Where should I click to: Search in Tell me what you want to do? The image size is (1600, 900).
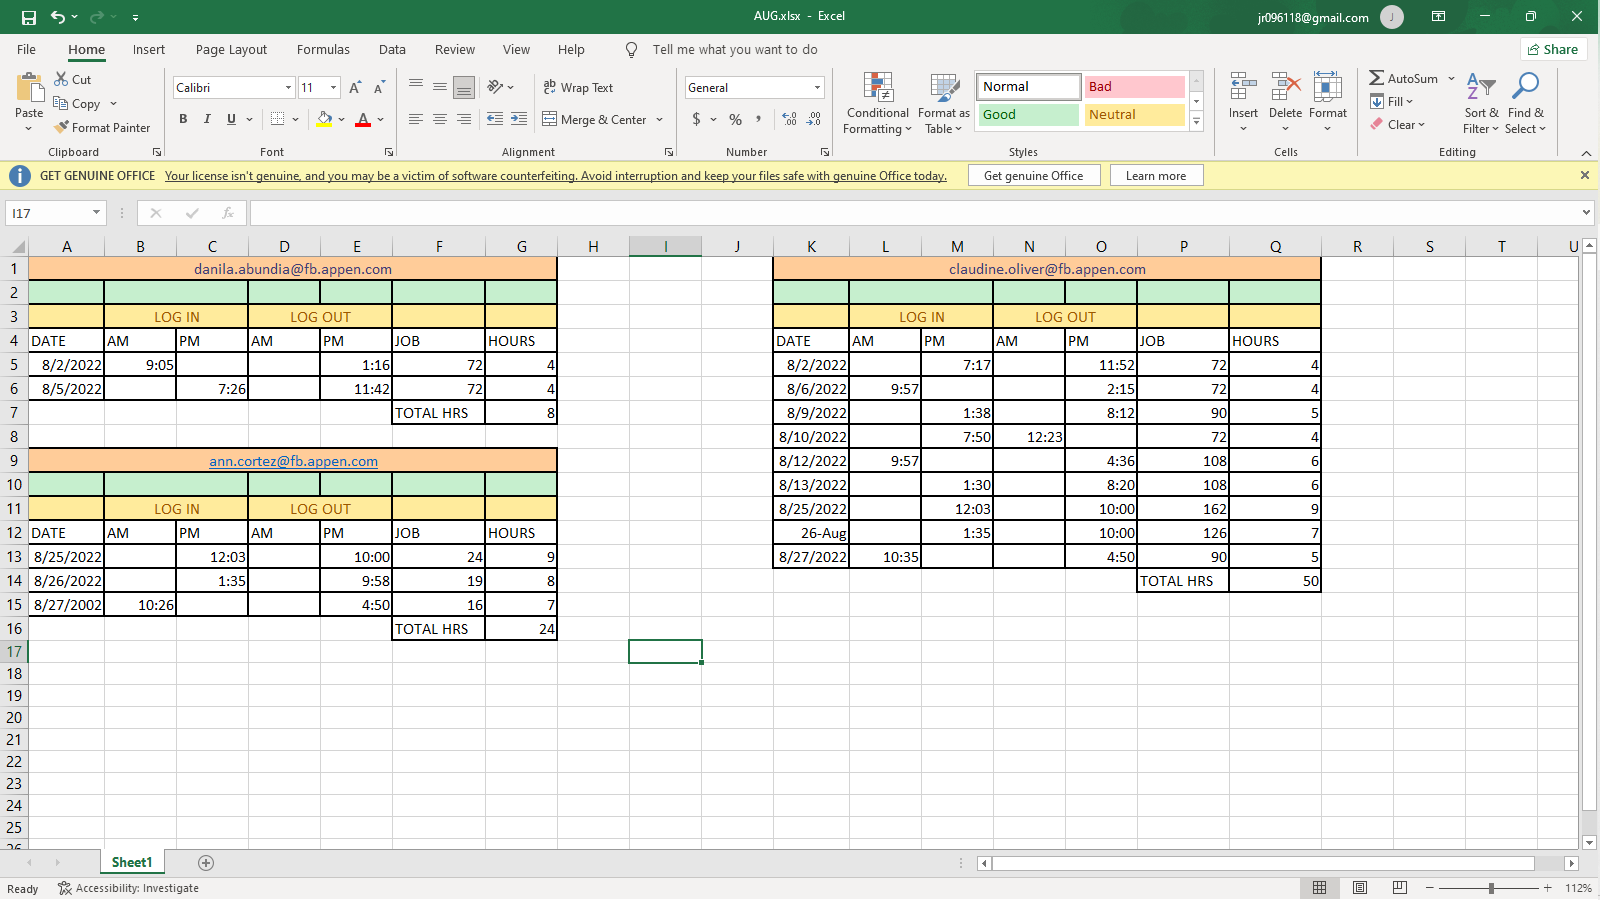[735, 50]
